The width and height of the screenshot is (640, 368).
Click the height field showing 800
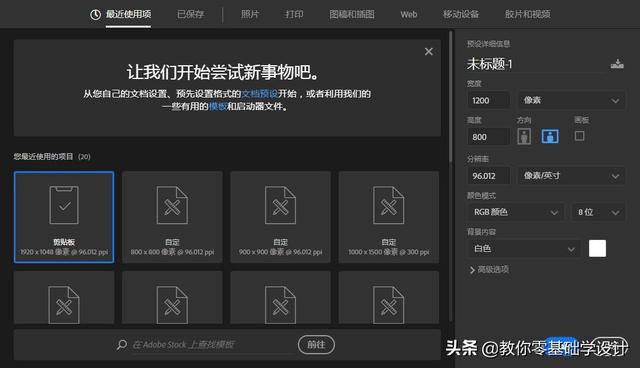pyautogui.click(x=488, y=137)
